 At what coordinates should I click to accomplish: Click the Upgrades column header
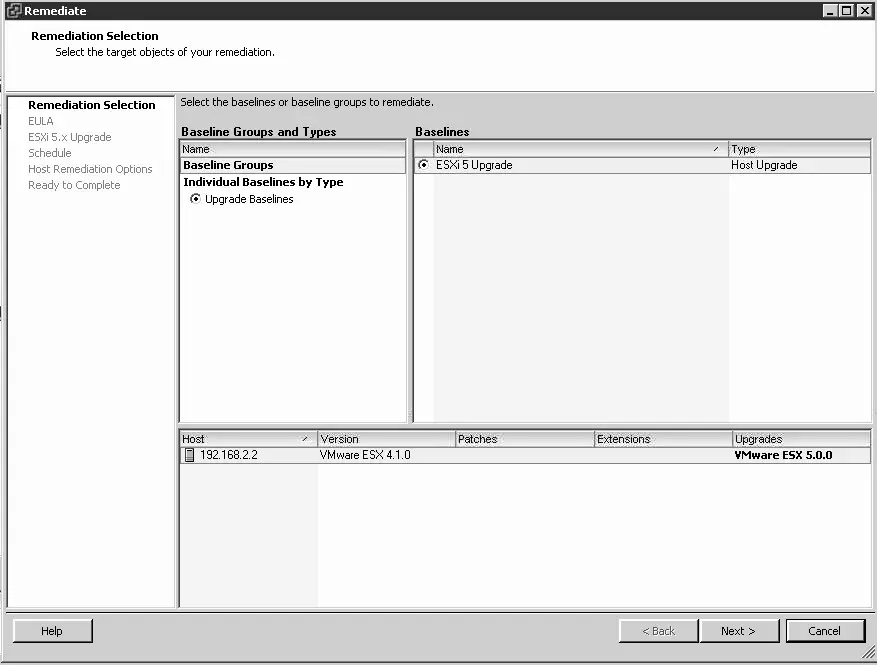pyautogui.click(x=801, y=439)
